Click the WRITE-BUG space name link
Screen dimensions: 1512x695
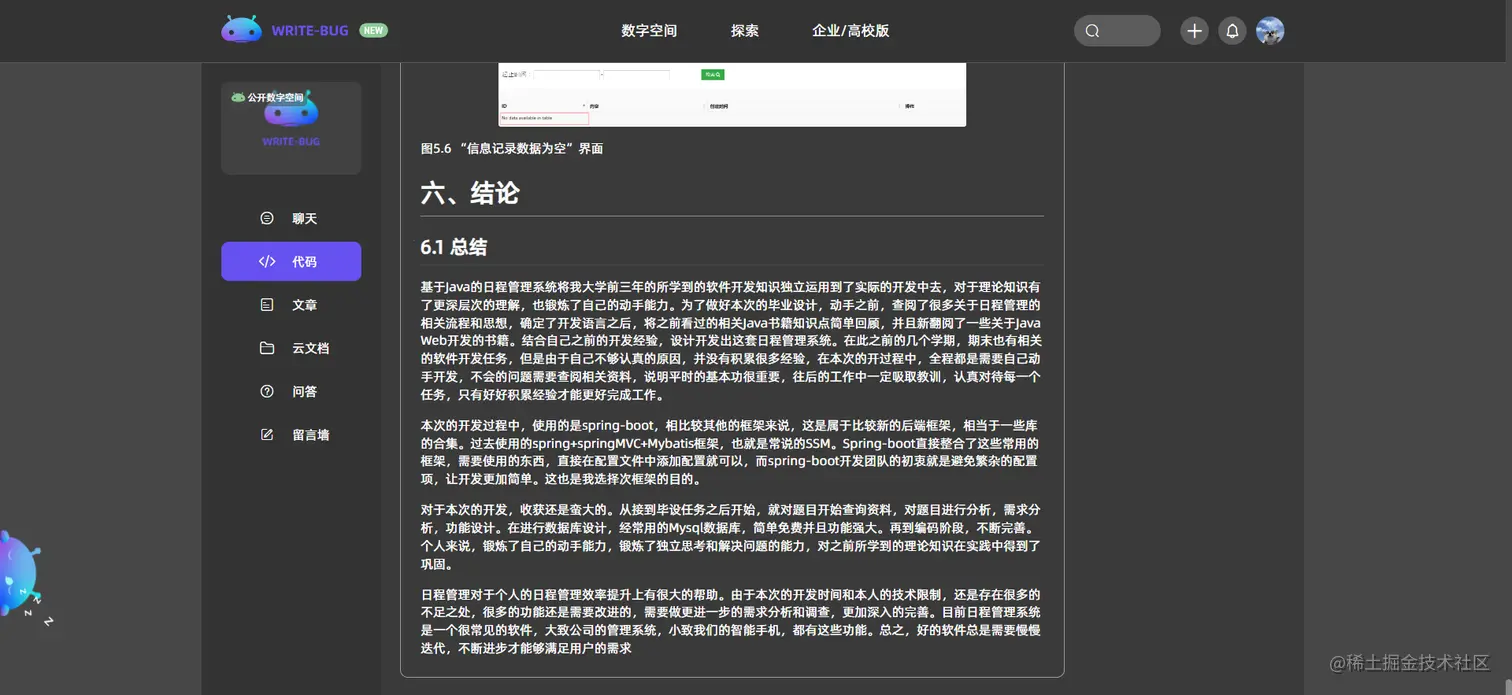[290, 141]
